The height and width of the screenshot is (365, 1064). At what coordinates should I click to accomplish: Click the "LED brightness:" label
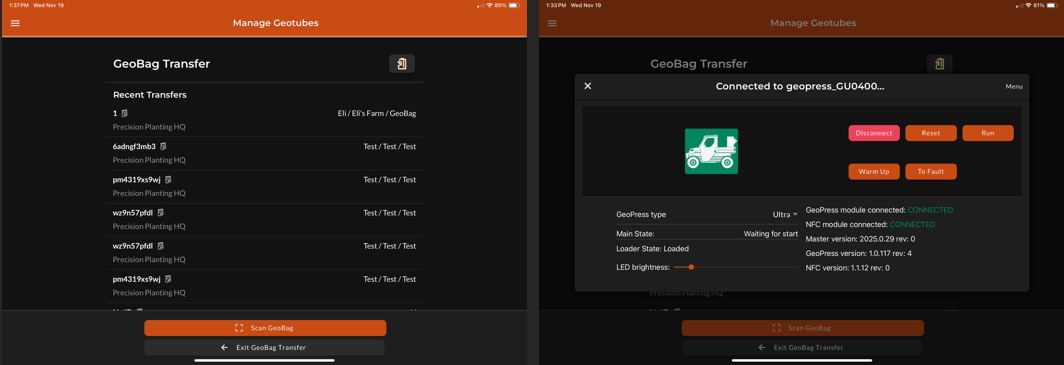643,267
